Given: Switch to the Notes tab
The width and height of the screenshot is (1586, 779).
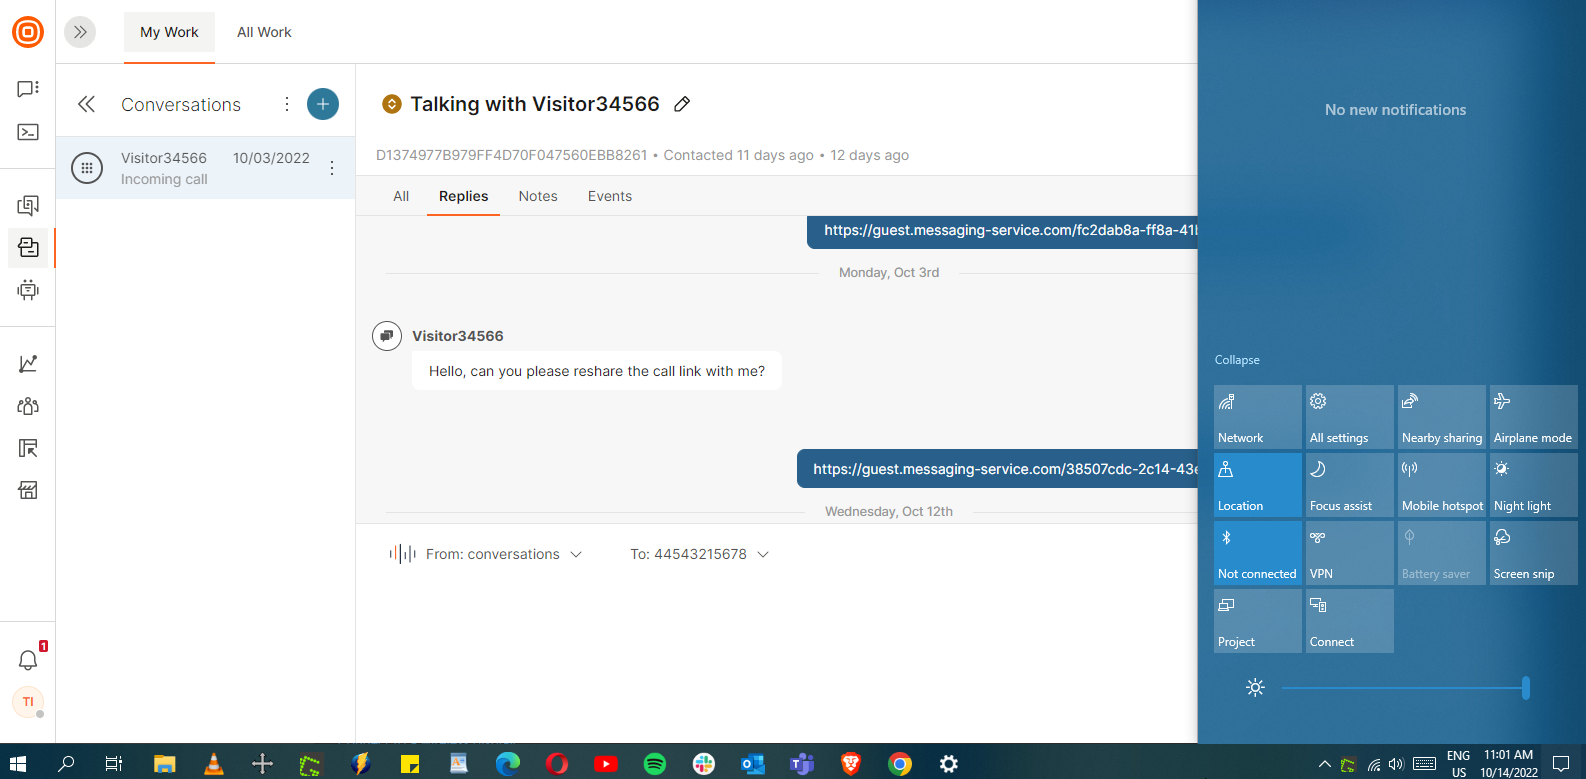Looking at the screenshot, I should 538,196.
